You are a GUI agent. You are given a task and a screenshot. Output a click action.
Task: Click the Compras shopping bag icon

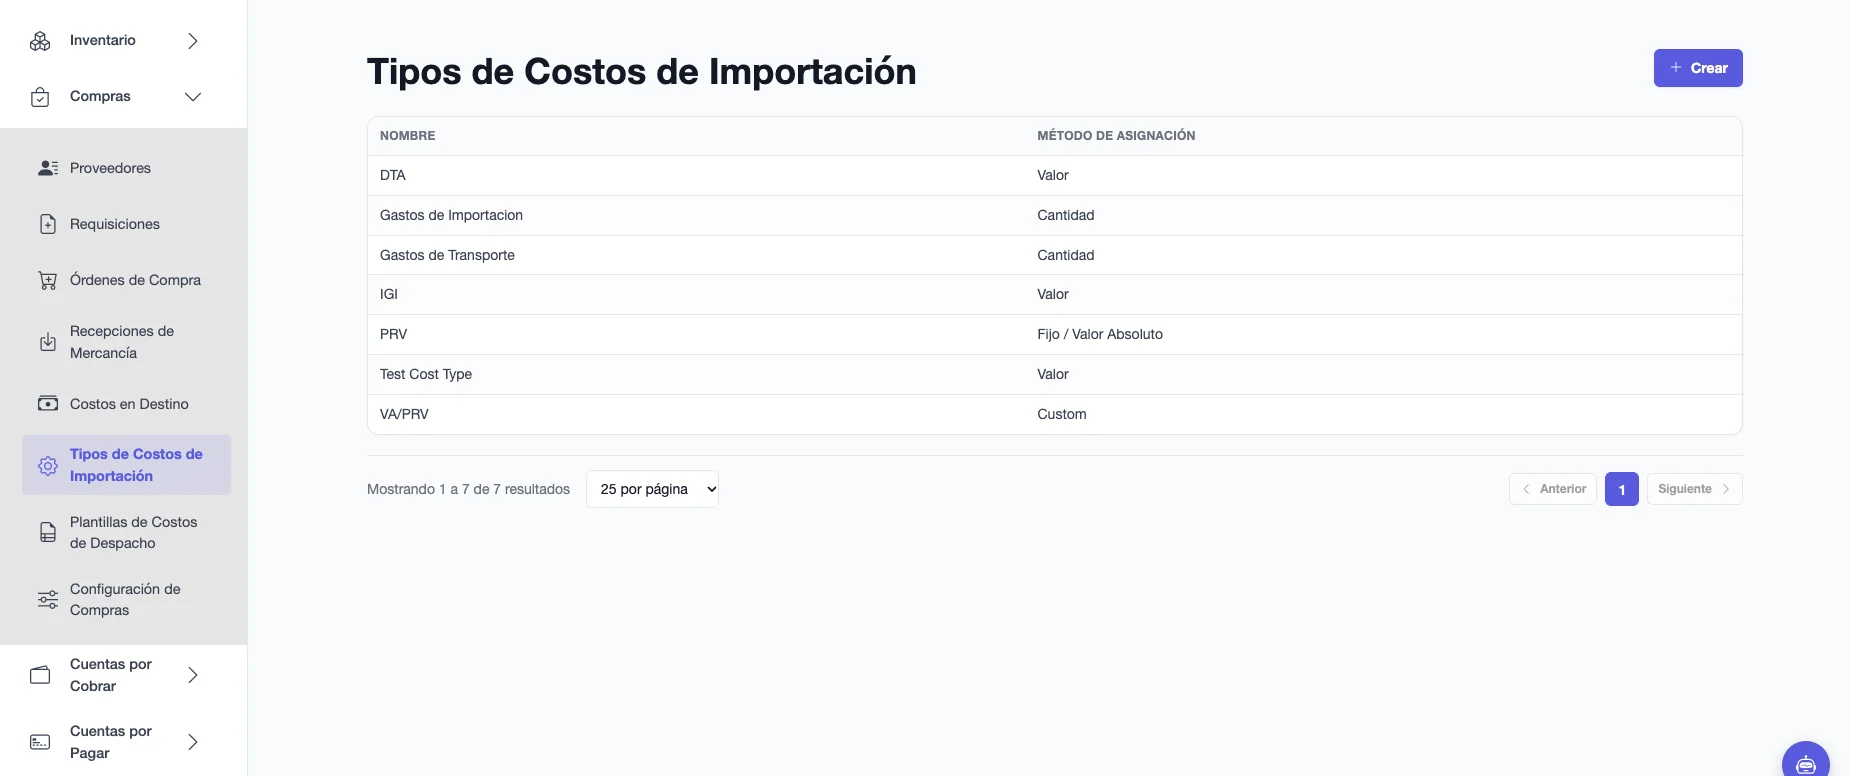(x=40, y=97)
